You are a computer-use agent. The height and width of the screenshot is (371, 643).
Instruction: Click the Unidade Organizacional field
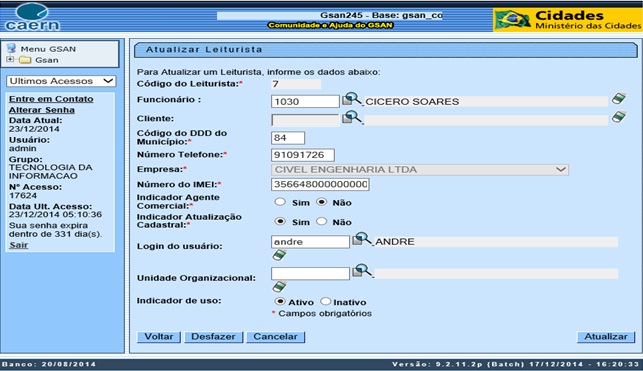tap(310, 273)
